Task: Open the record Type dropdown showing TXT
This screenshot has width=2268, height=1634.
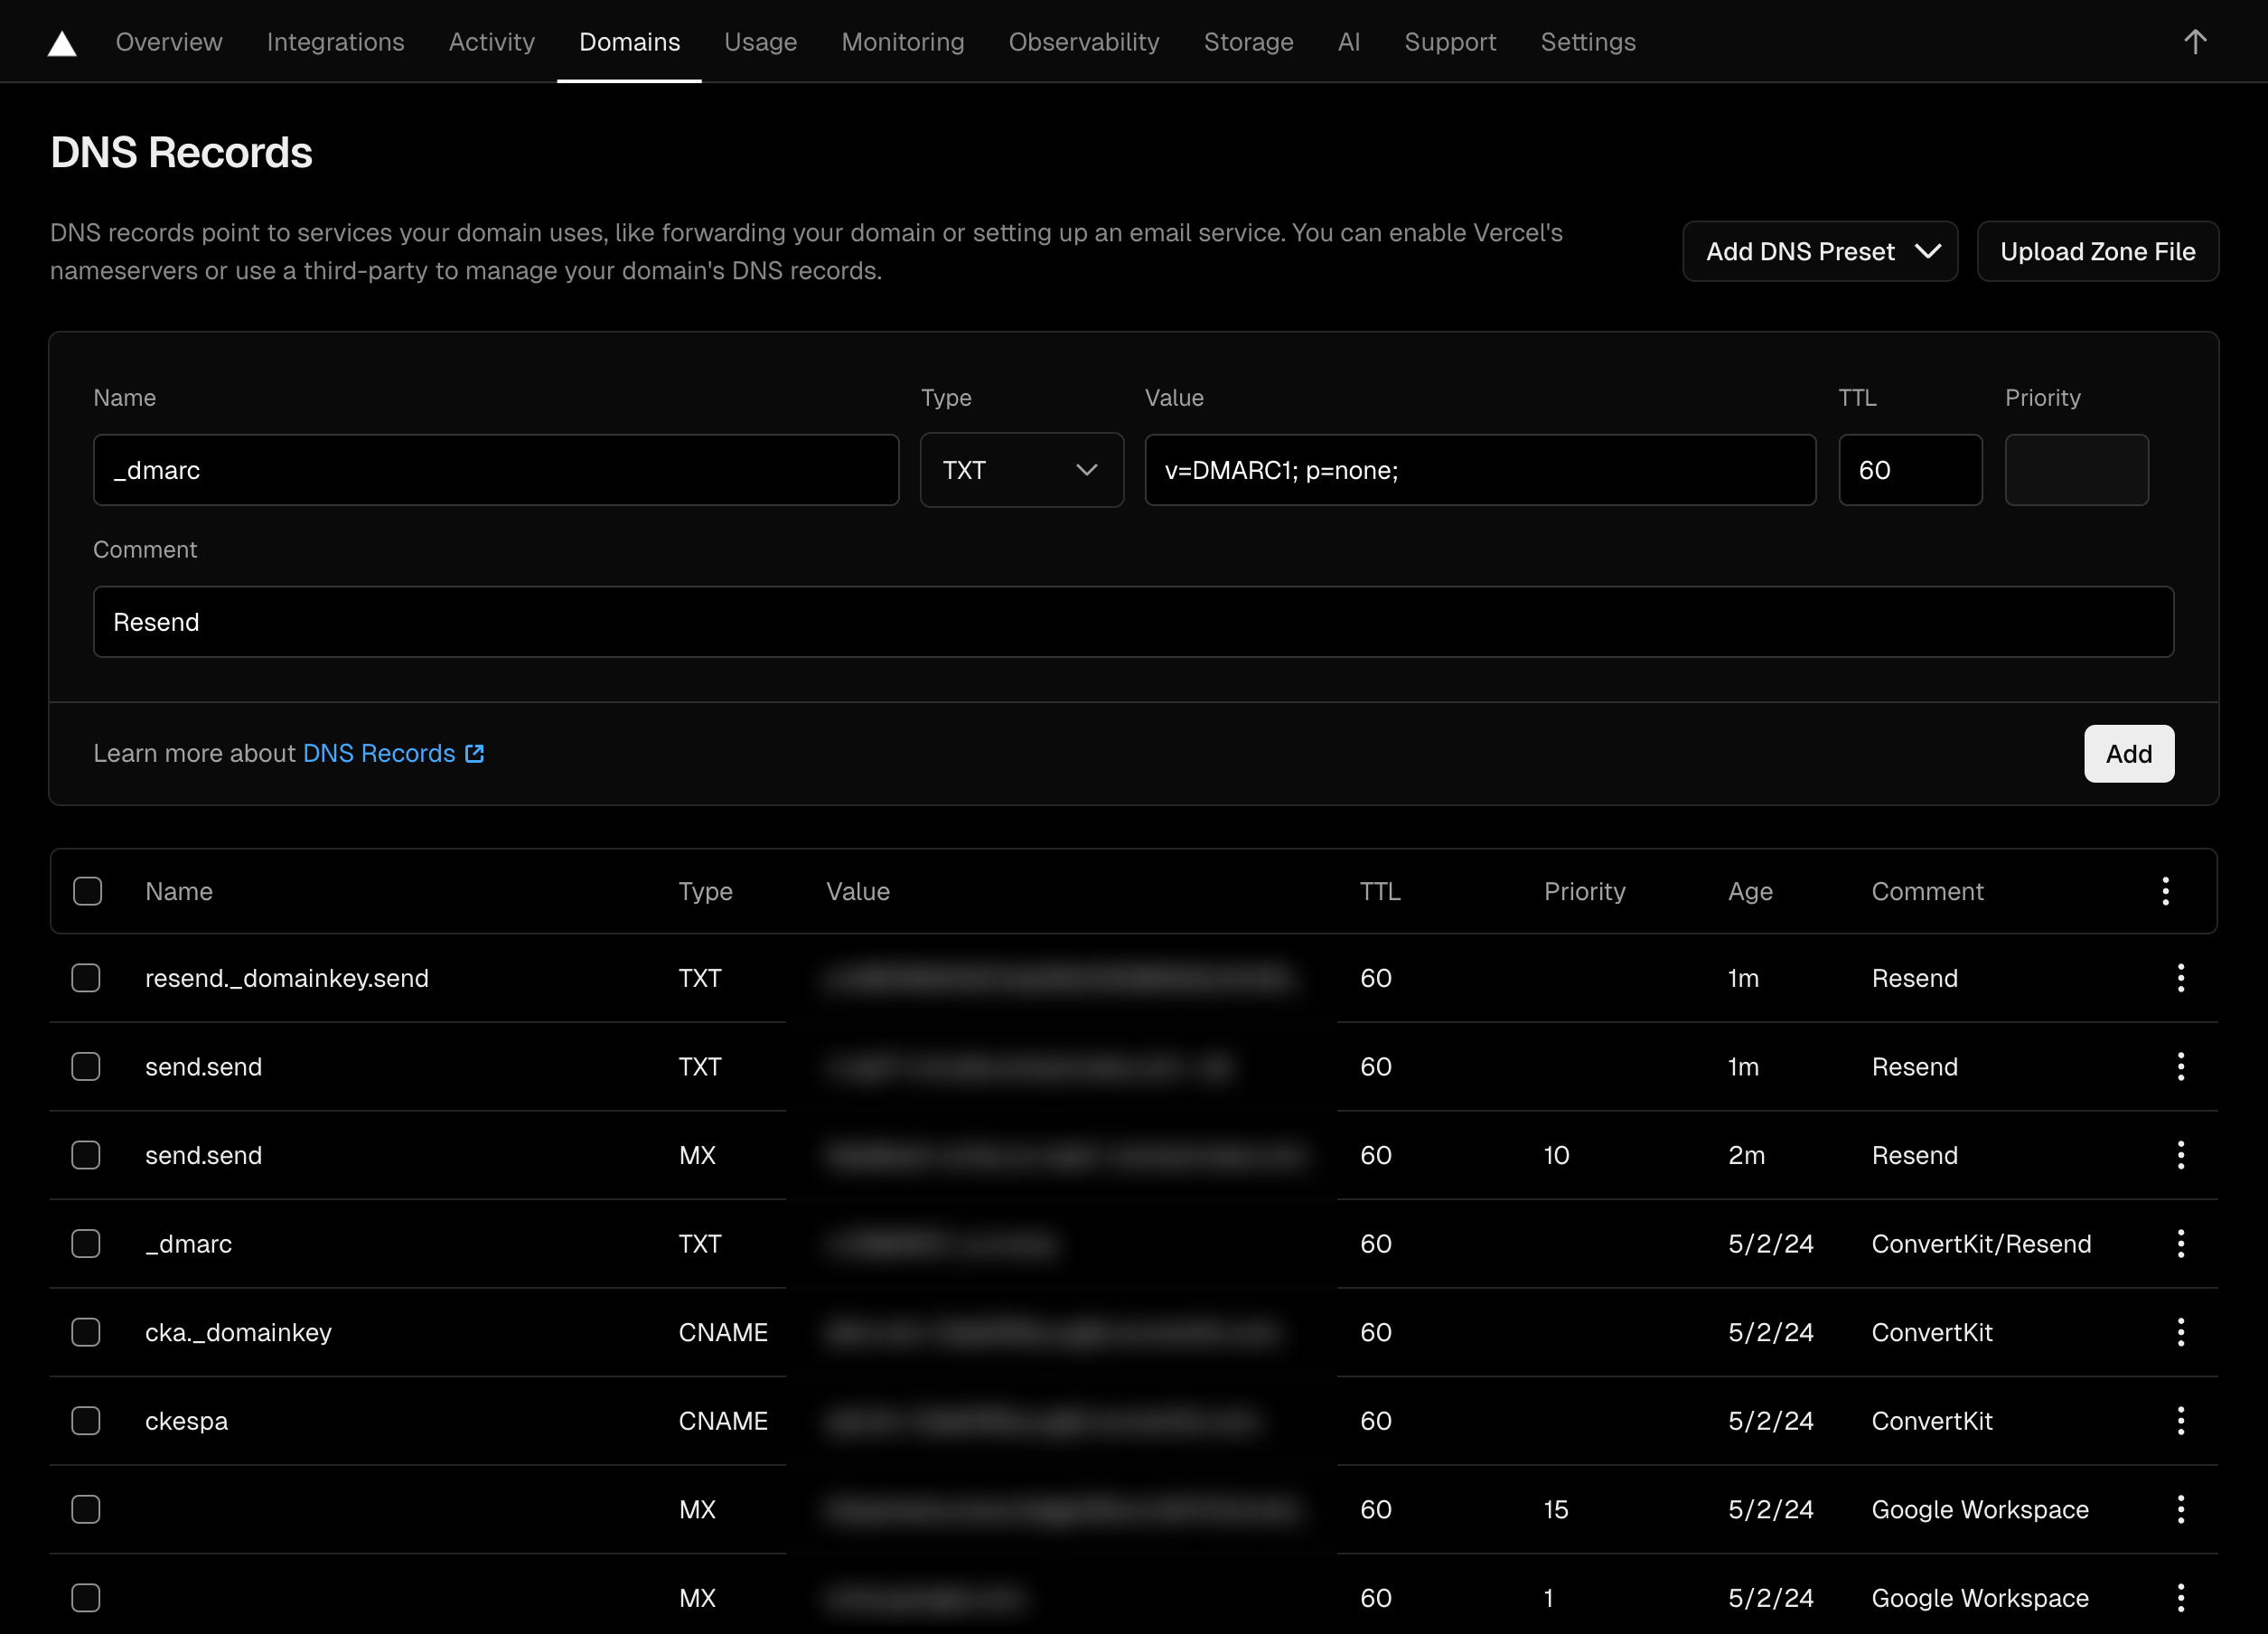Action: click(1021, 470)
